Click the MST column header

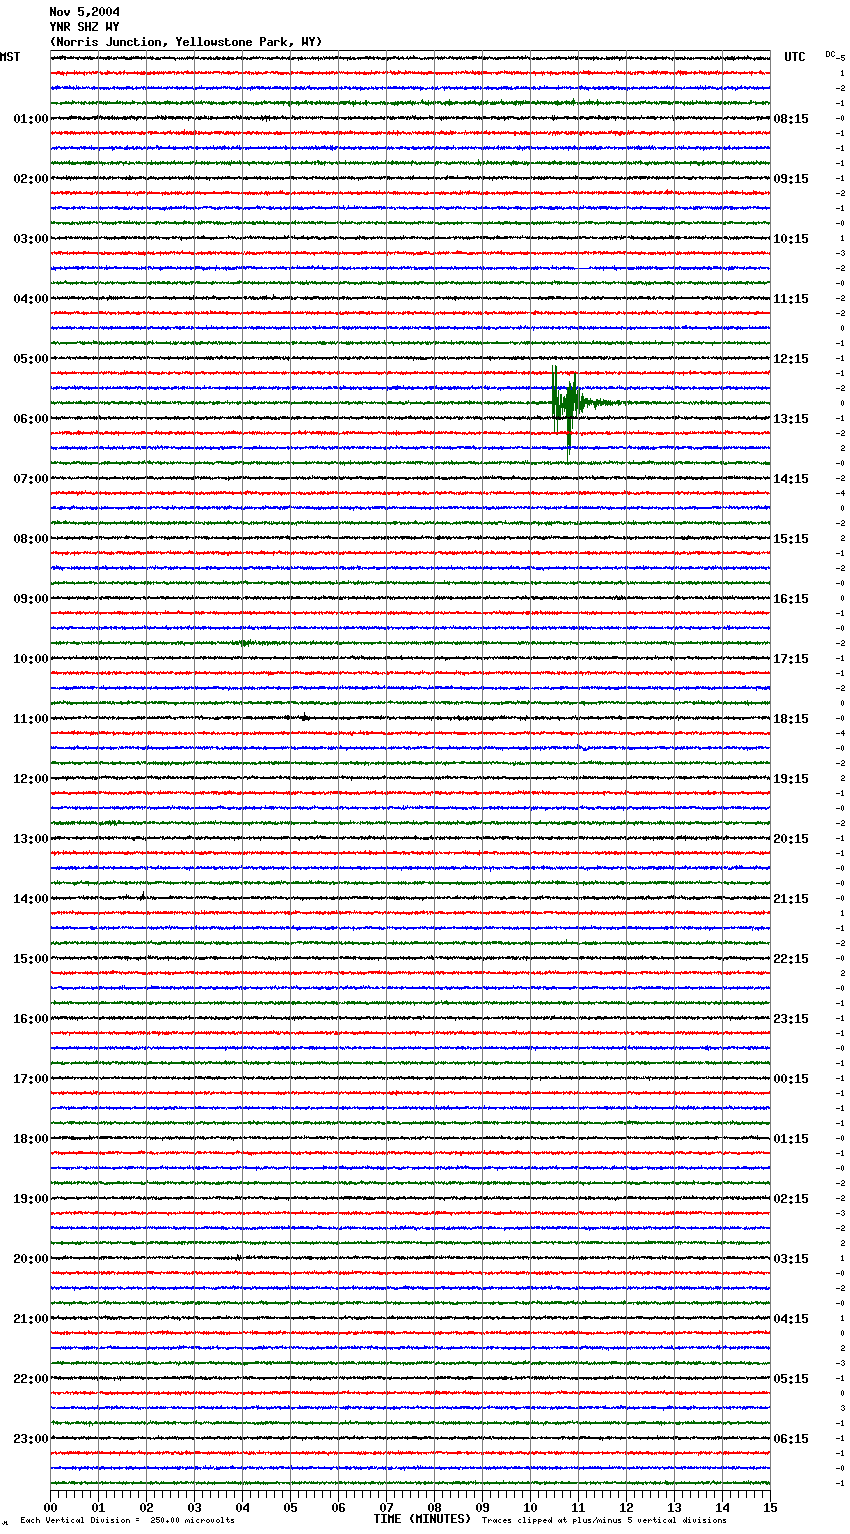(x=10, y=57)
